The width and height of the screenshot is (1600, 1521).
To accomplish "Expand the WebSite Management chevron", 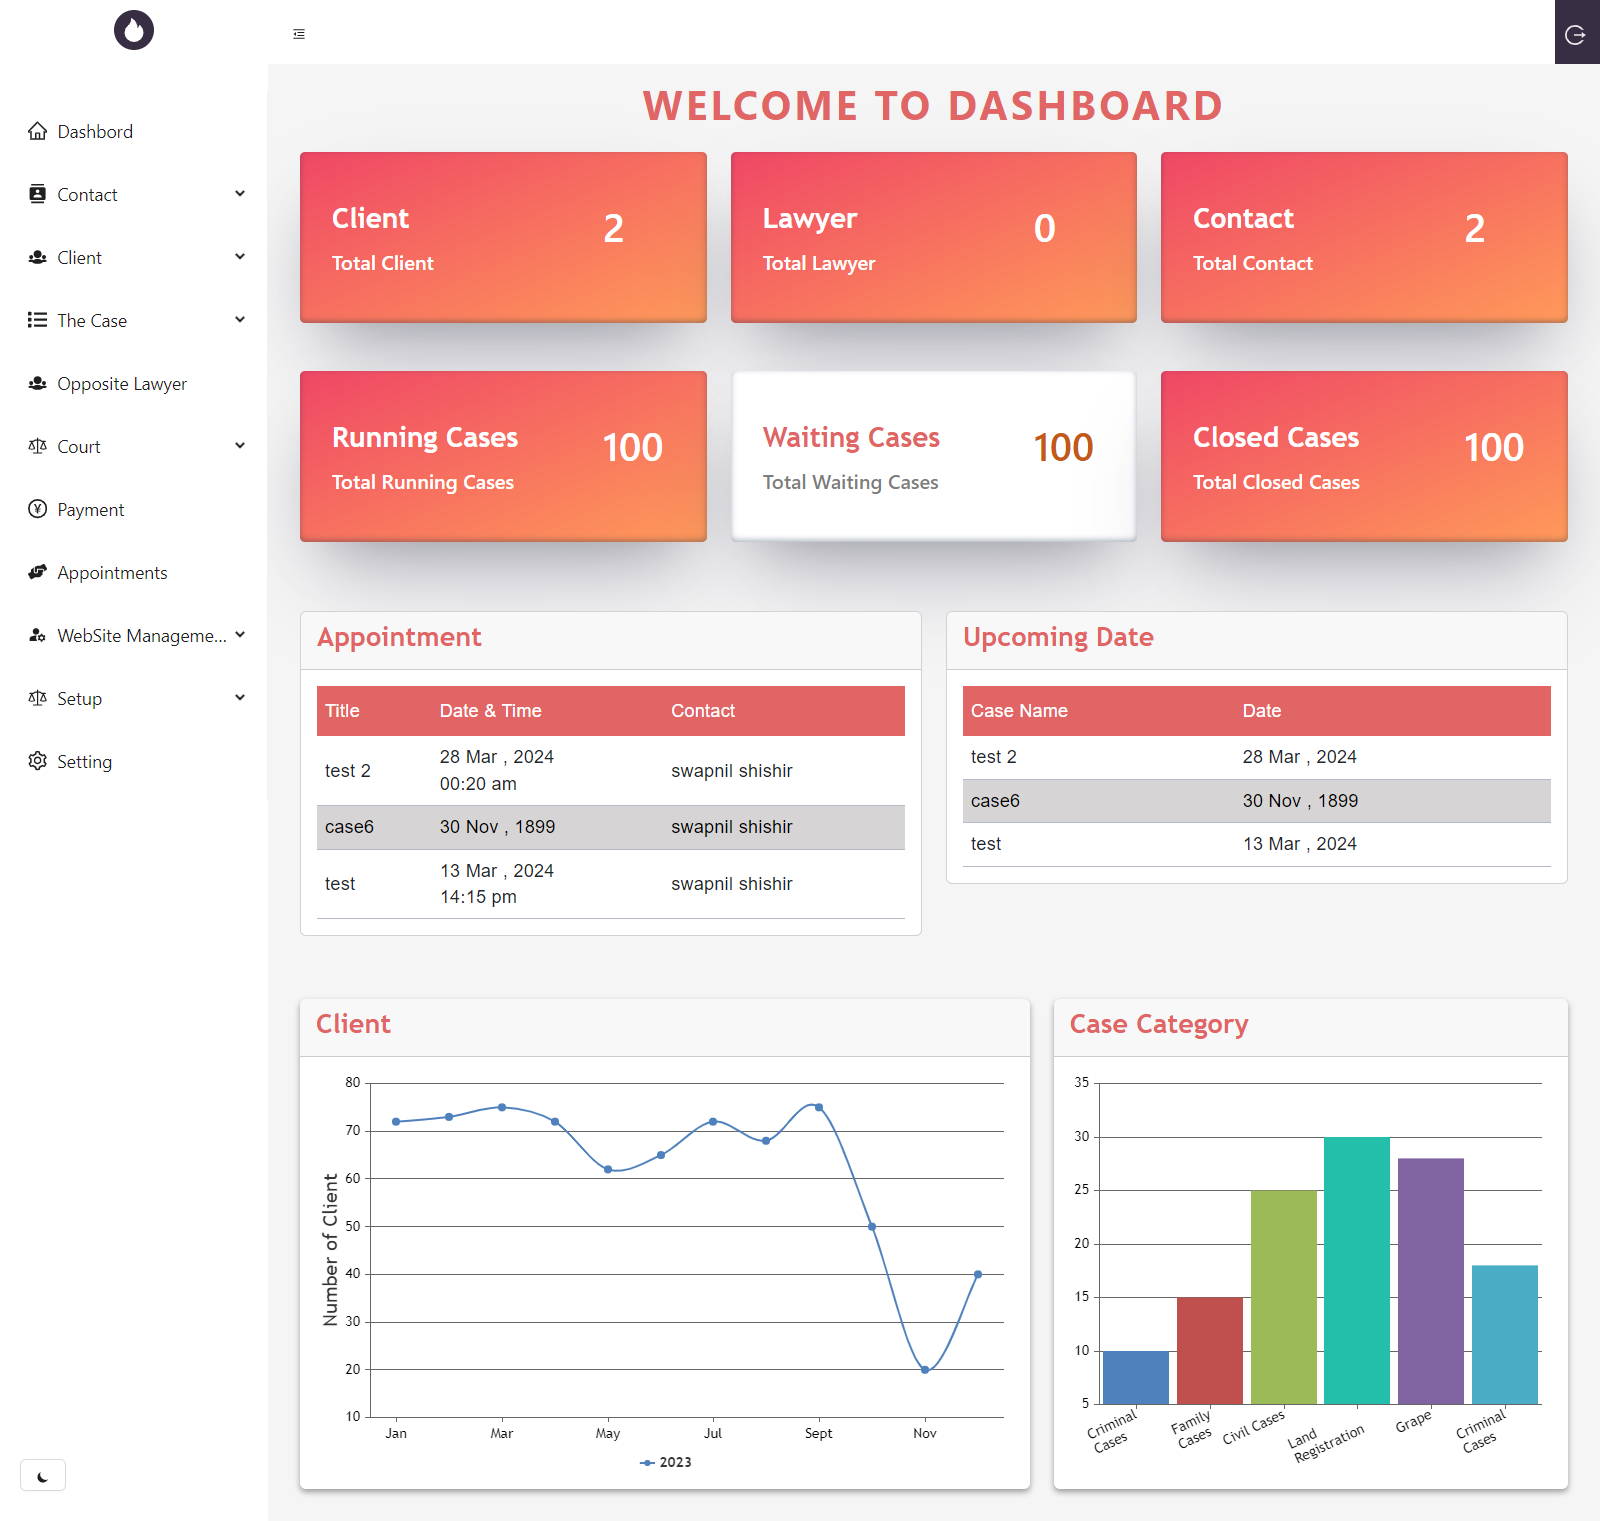I will click(x=240, y=635).
